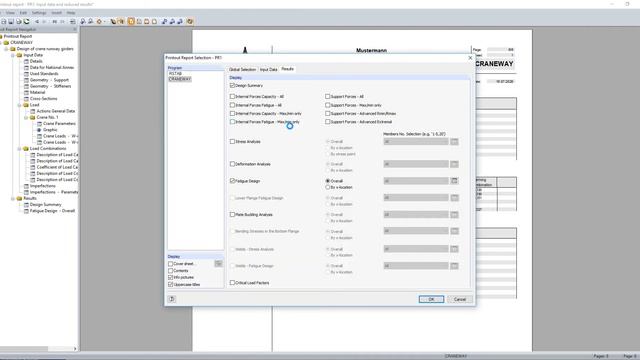The width and height of the screenshot is (640, 360).
Task: Open the help icon in the dialog corner
Action: click(x=172, y=299)
